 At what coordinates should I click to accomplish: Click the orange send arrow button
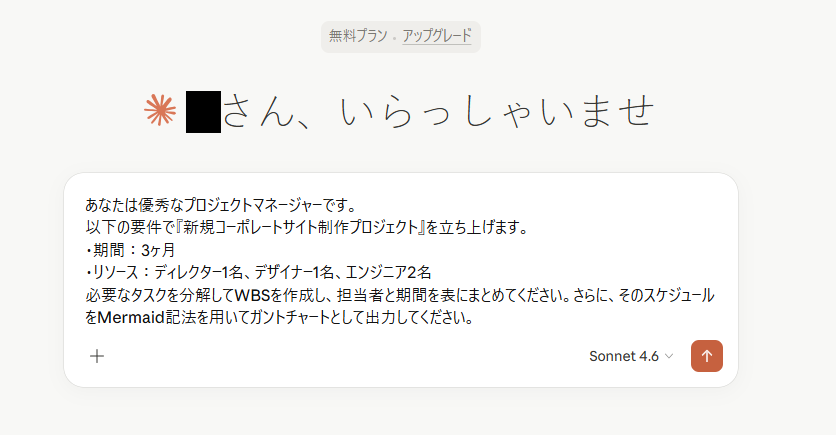[706, 356]
